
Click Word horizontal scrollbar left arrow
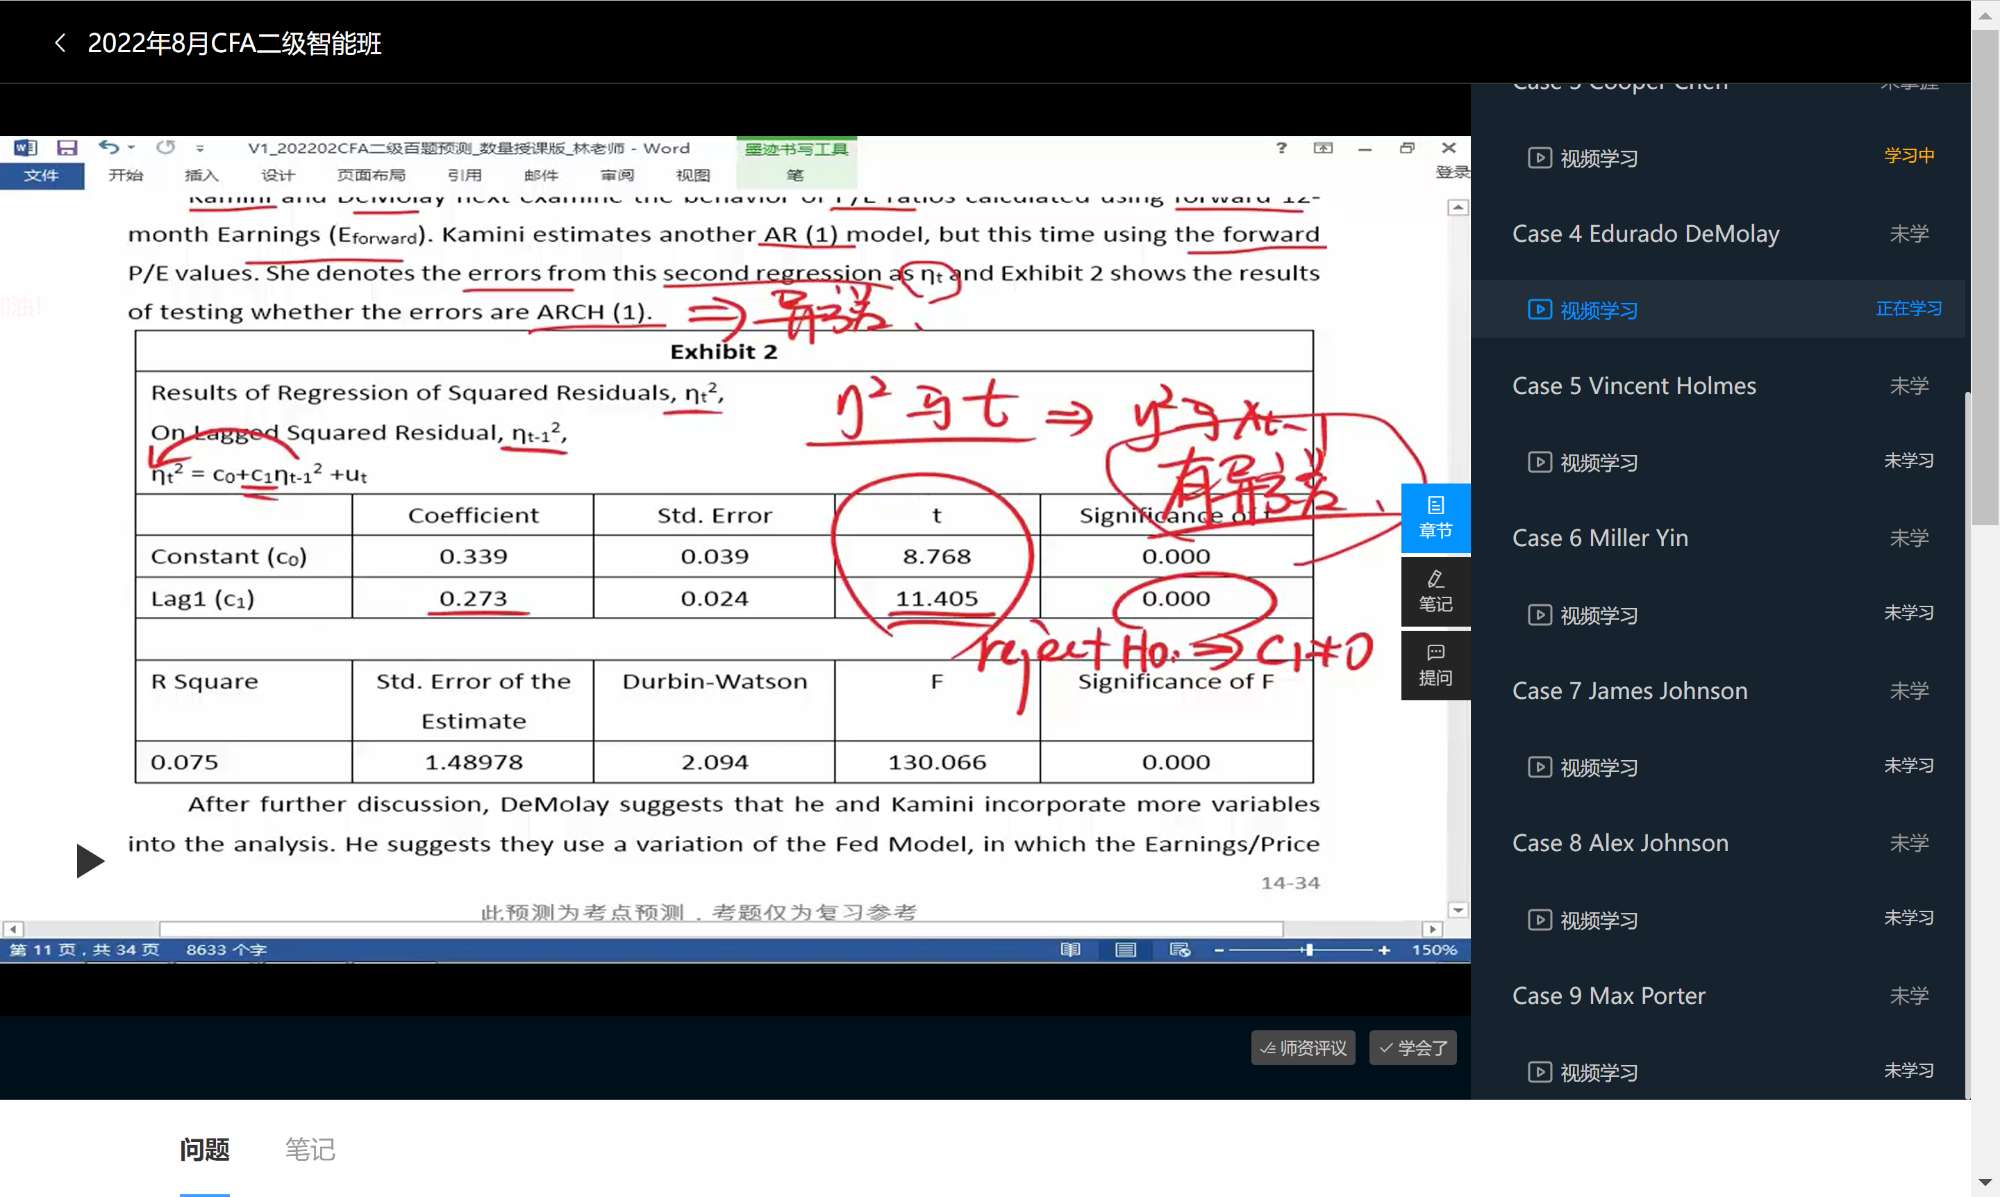12,929
